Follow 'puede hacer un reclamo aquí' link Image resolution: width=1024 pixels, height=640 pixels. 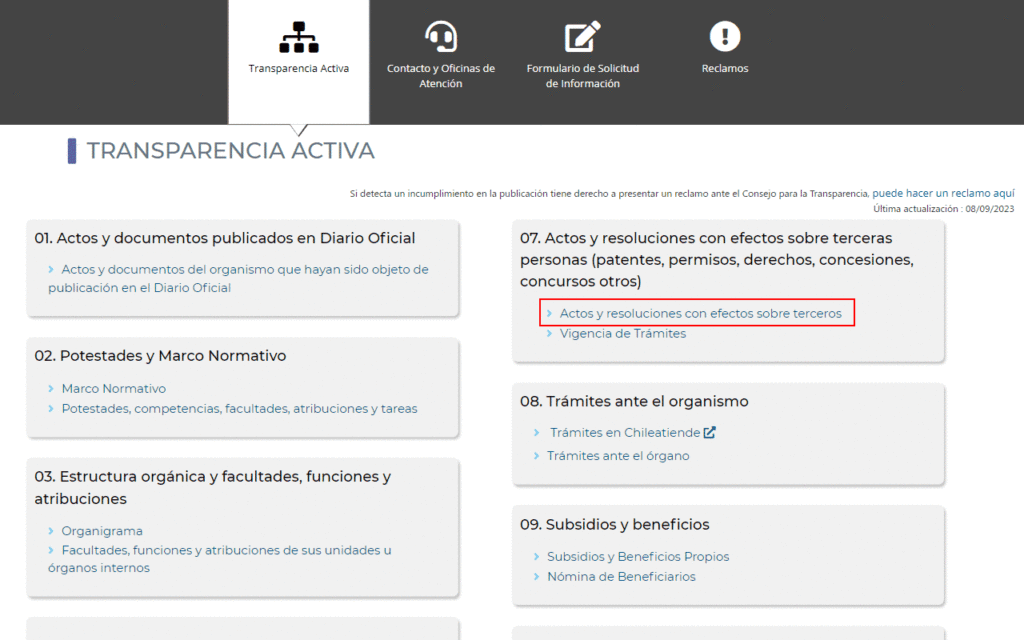(943, 193)
